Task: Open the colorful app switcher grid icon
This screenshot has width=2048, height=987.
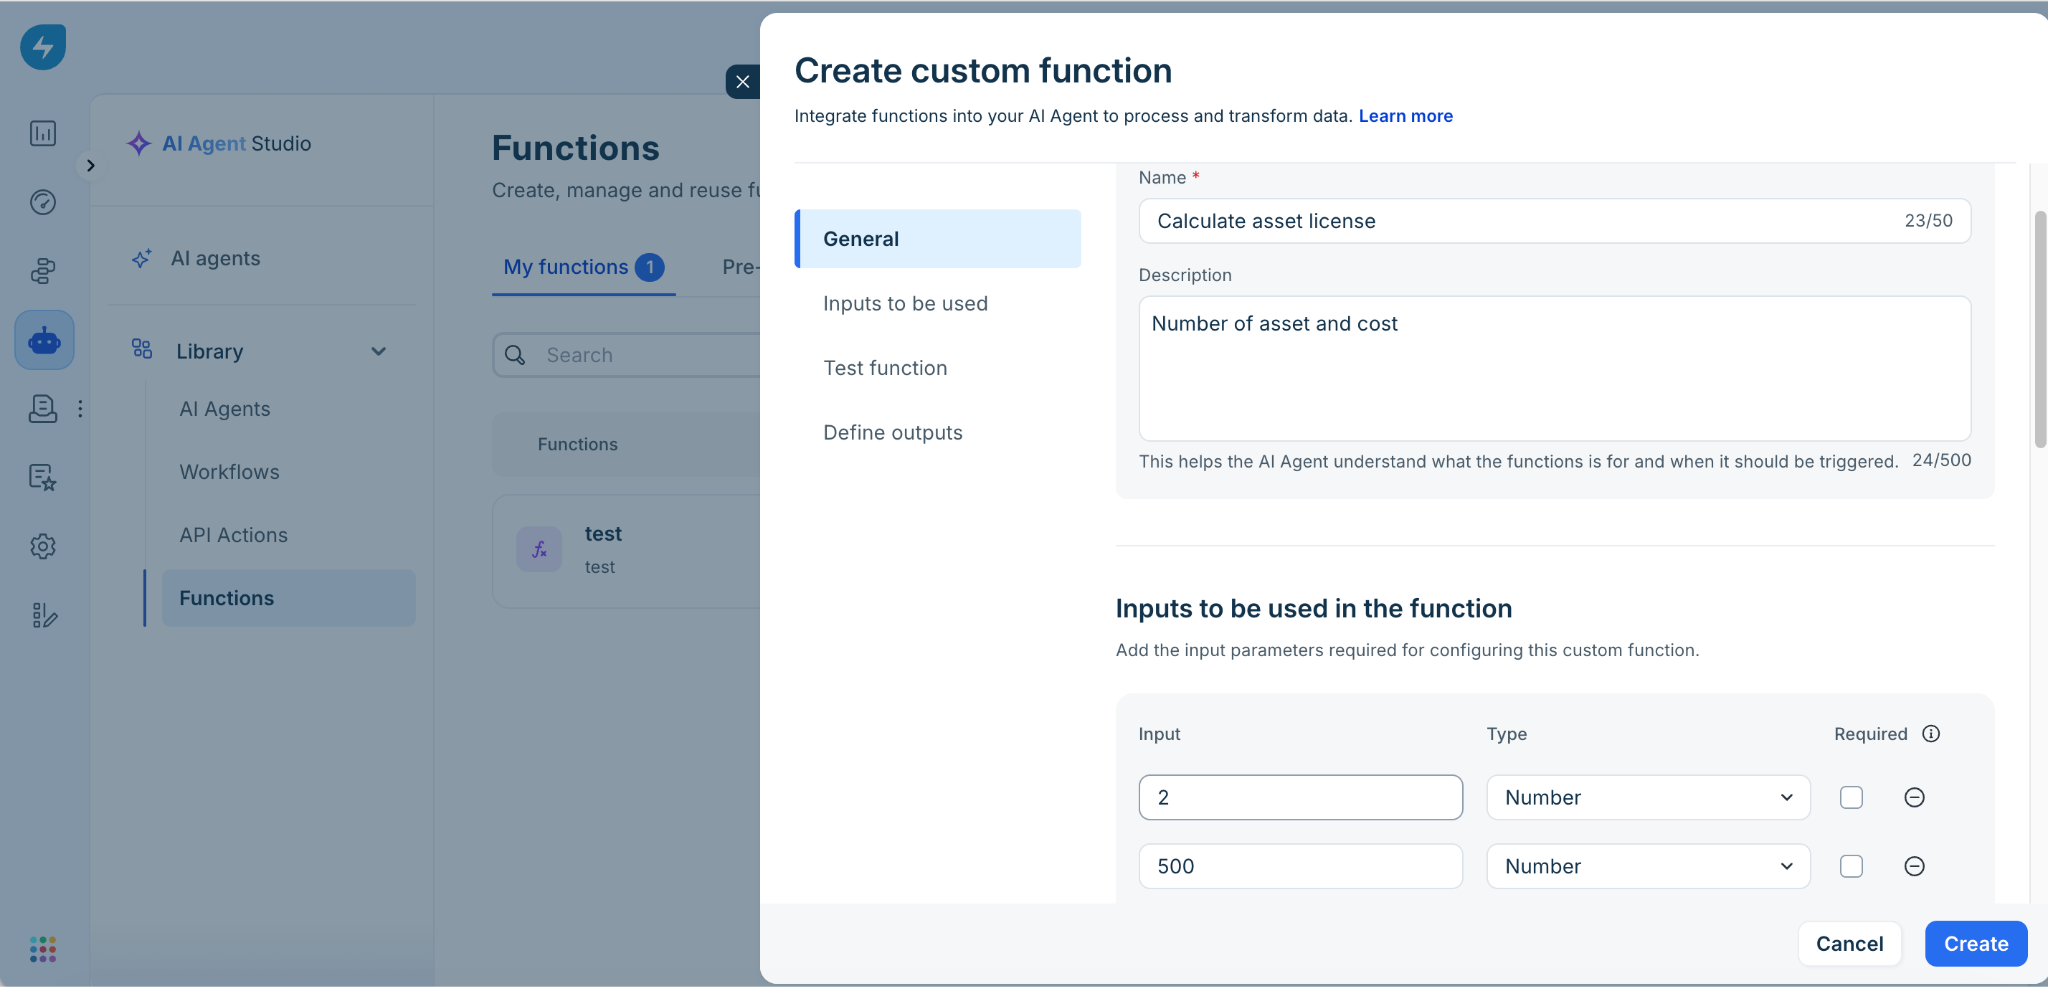Action: (43, 949)
